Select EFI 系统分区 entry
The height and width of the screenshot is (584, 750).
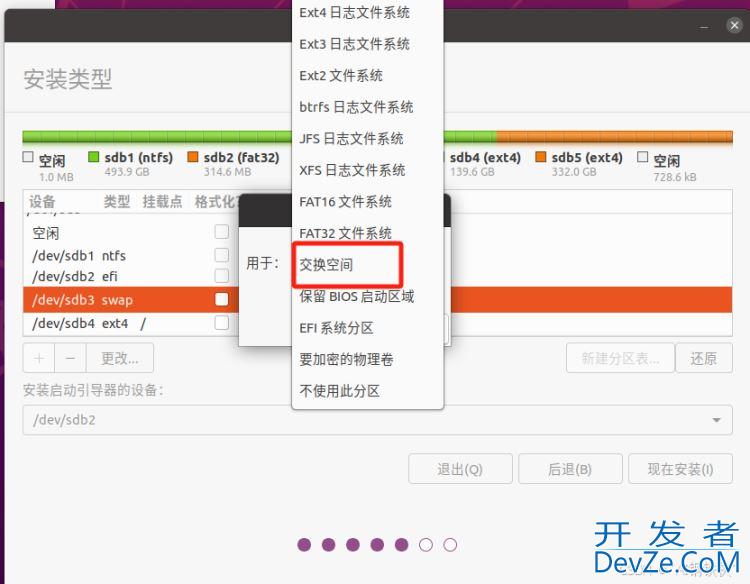(367, 328)
